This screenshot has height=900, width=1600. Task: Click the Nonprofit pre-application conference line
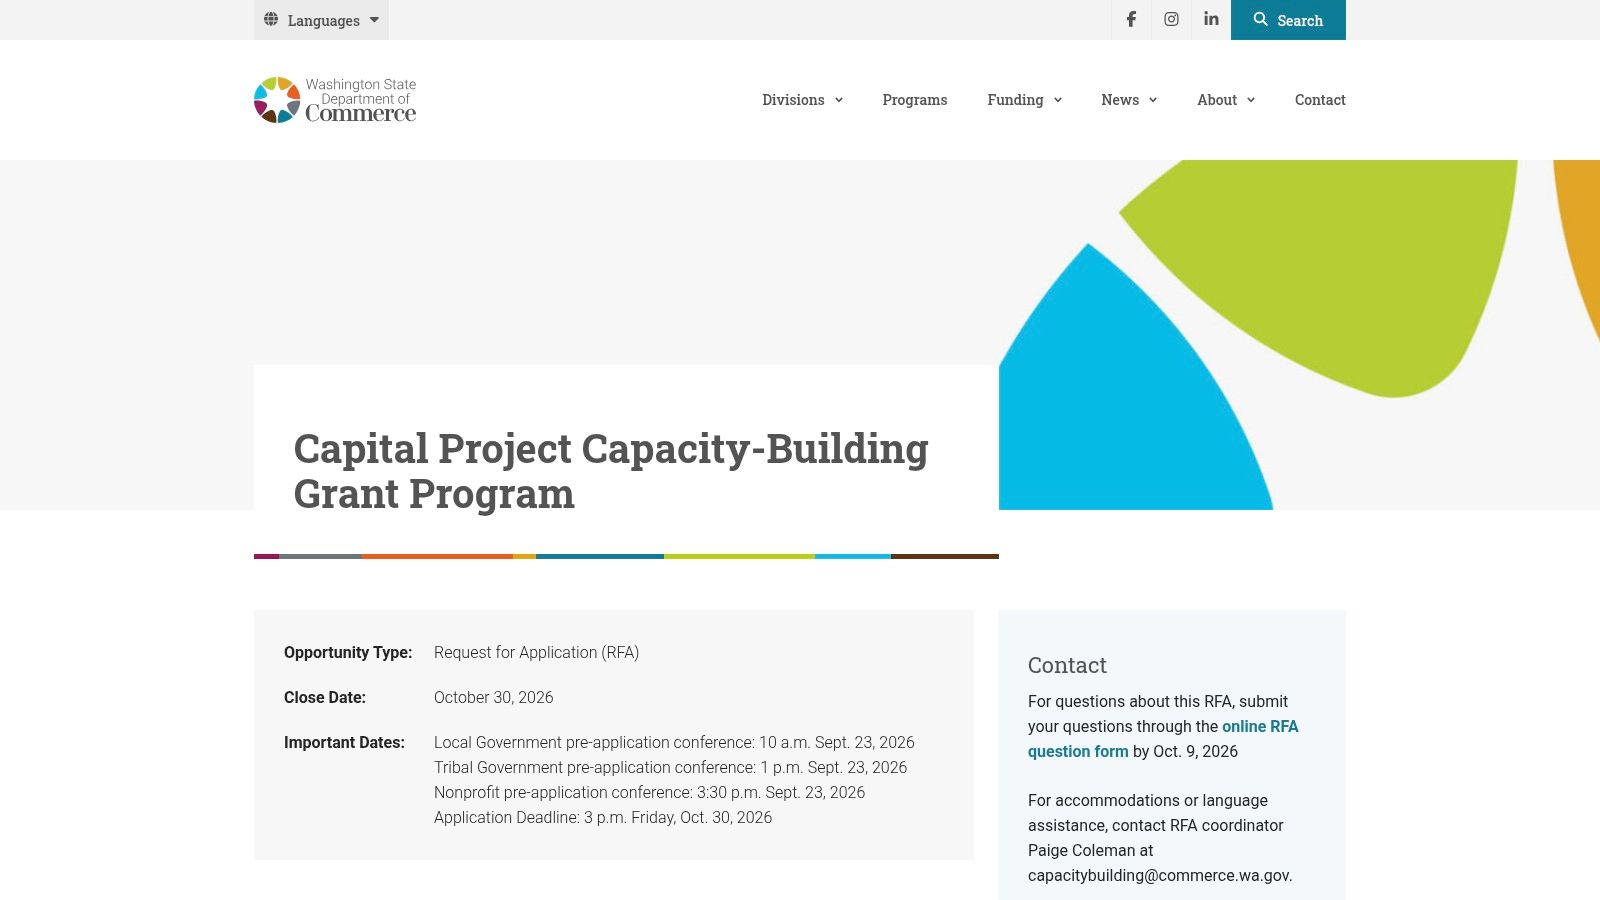click(649, 792)
